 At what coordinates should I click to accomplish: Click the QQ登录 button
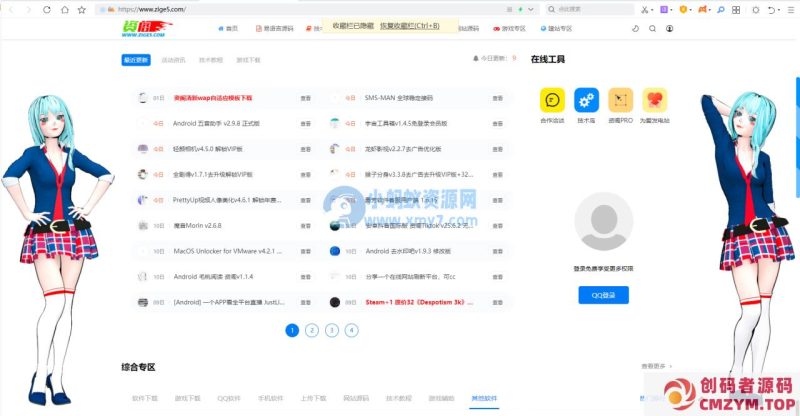[603, 295]
